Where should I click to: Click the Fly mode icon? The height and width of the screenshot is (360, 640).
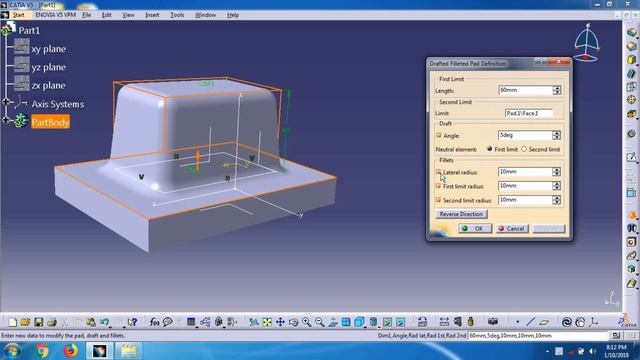[253, 322]
